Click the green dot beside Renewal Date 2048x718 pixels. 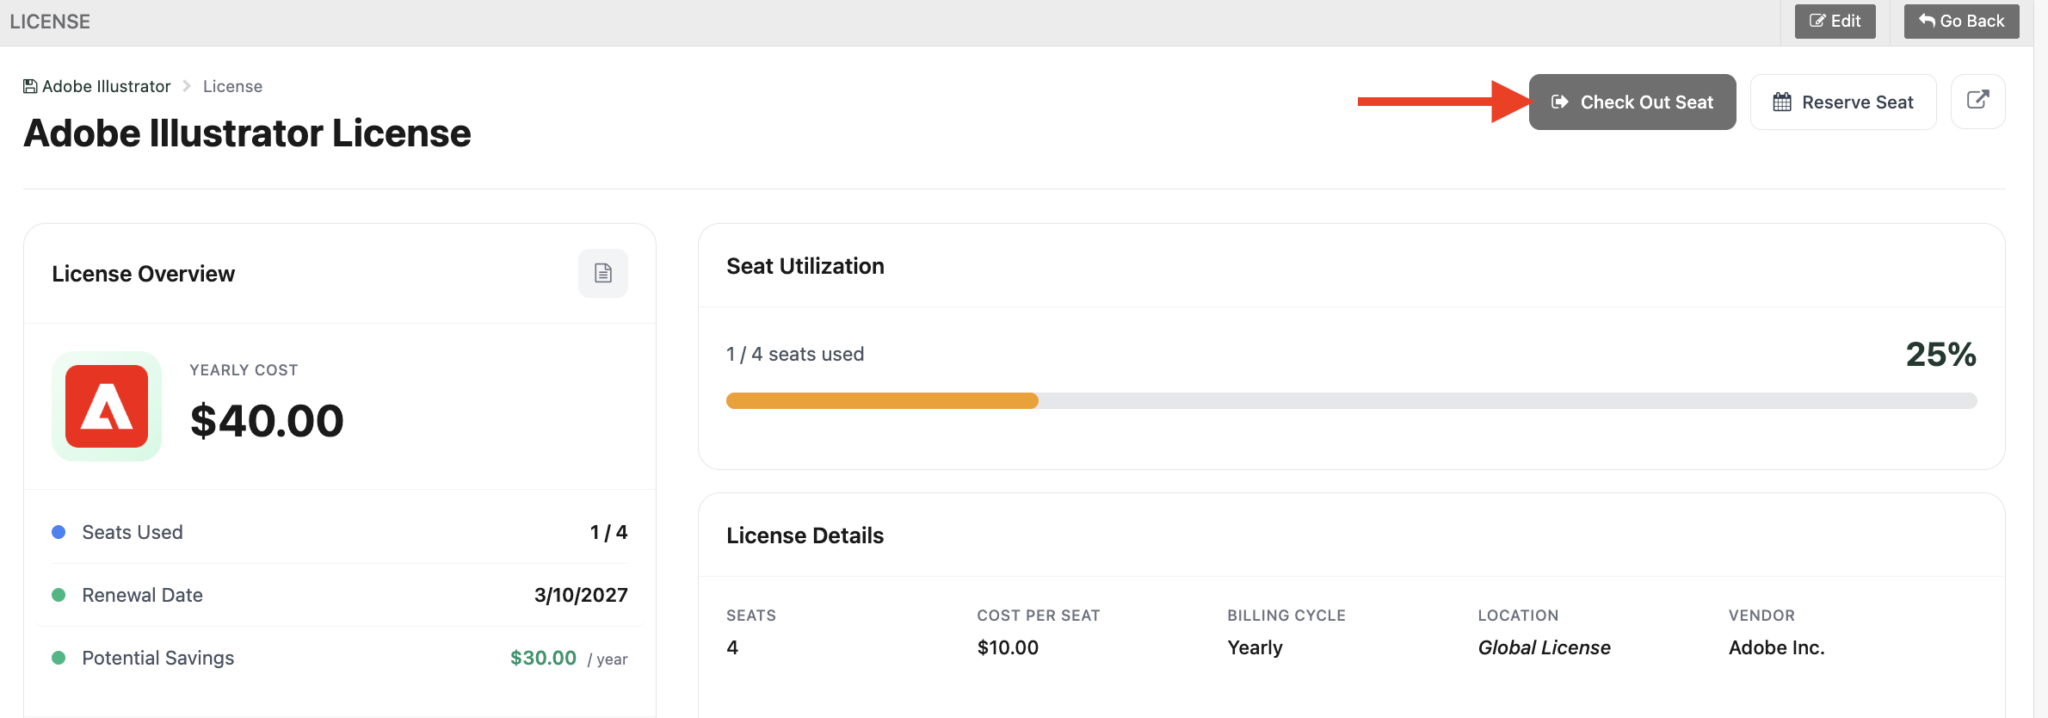tap(59, 595)
